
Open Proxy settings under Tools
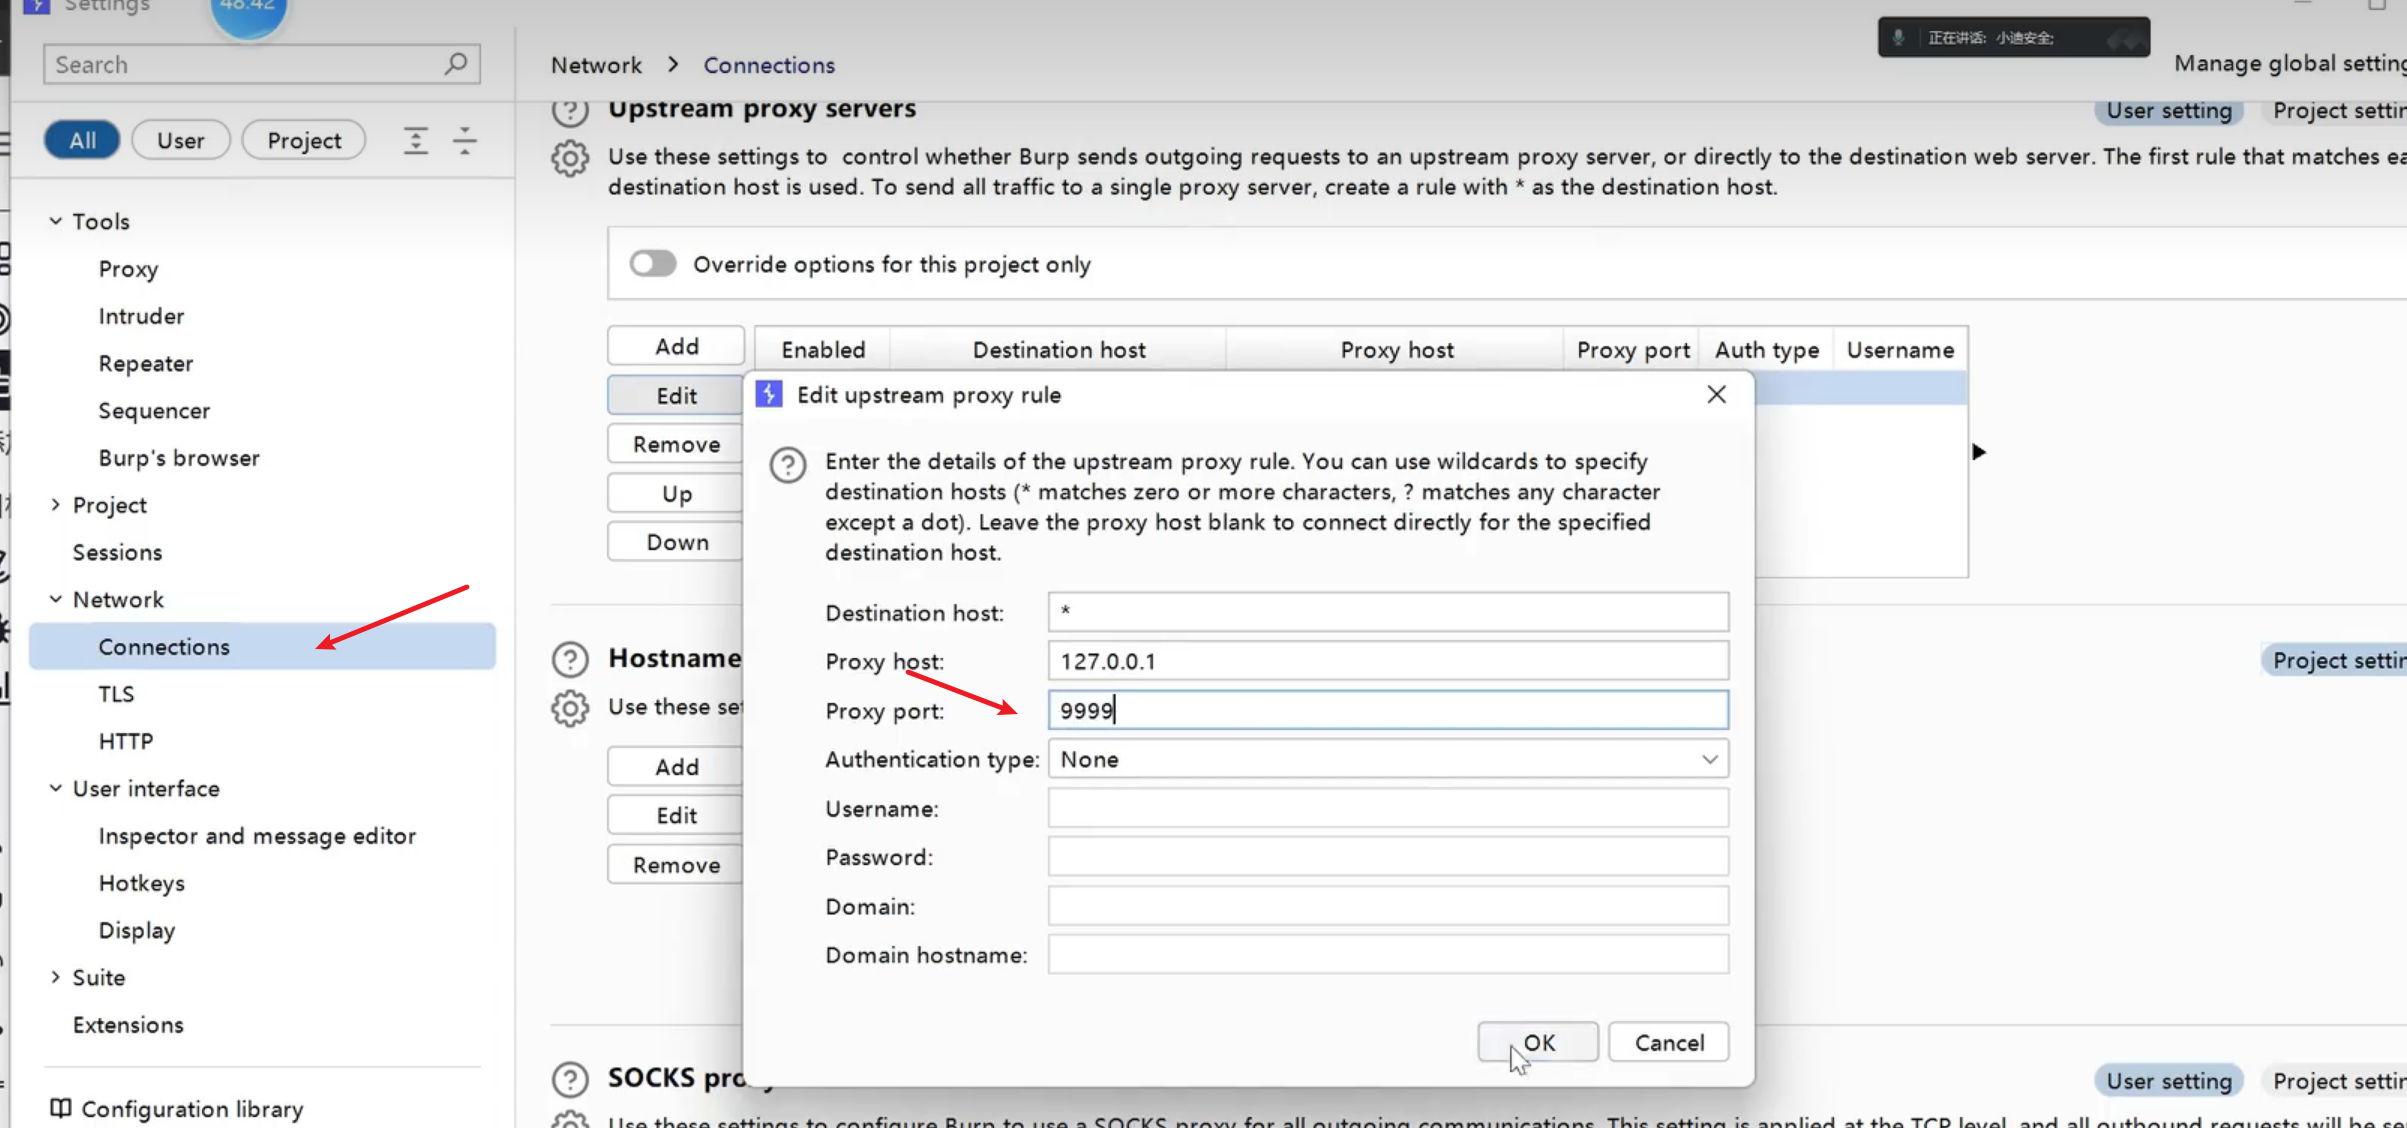(128, 269)
